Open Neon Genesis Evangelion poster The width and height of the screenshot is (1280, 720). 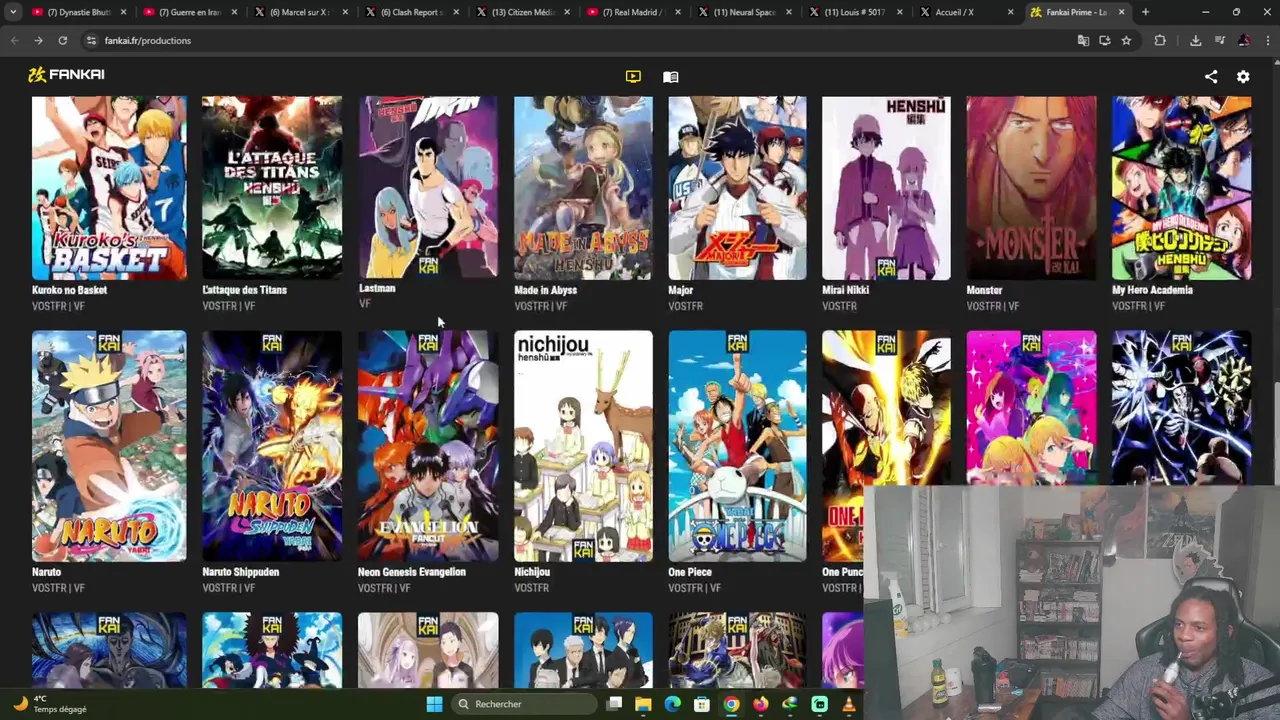(428, 446)
